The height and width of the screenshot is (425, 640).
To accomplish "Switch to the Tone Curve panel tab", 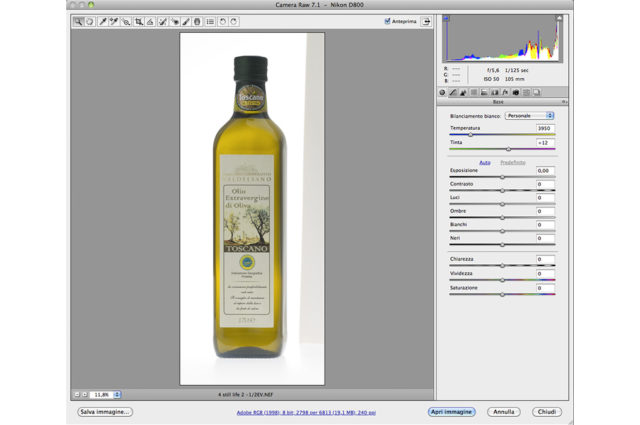I will [x=453, y=93].
